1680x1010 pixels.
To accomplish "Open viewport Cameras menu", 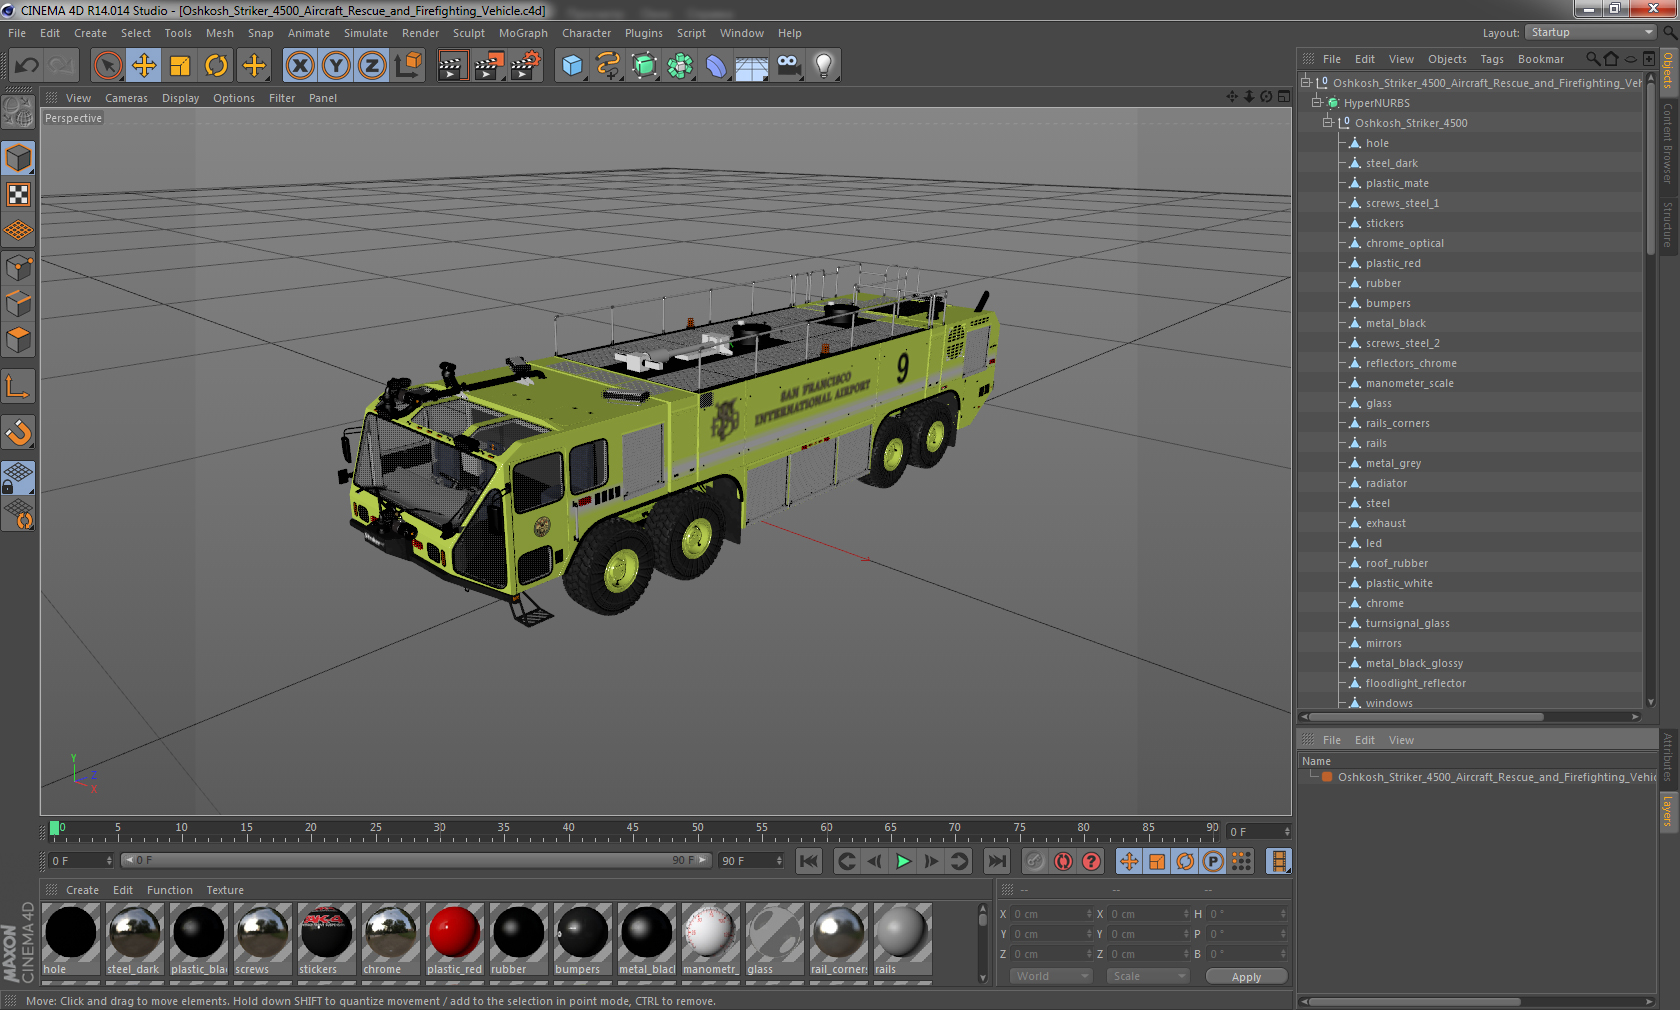I will click(x=126, y=98).
